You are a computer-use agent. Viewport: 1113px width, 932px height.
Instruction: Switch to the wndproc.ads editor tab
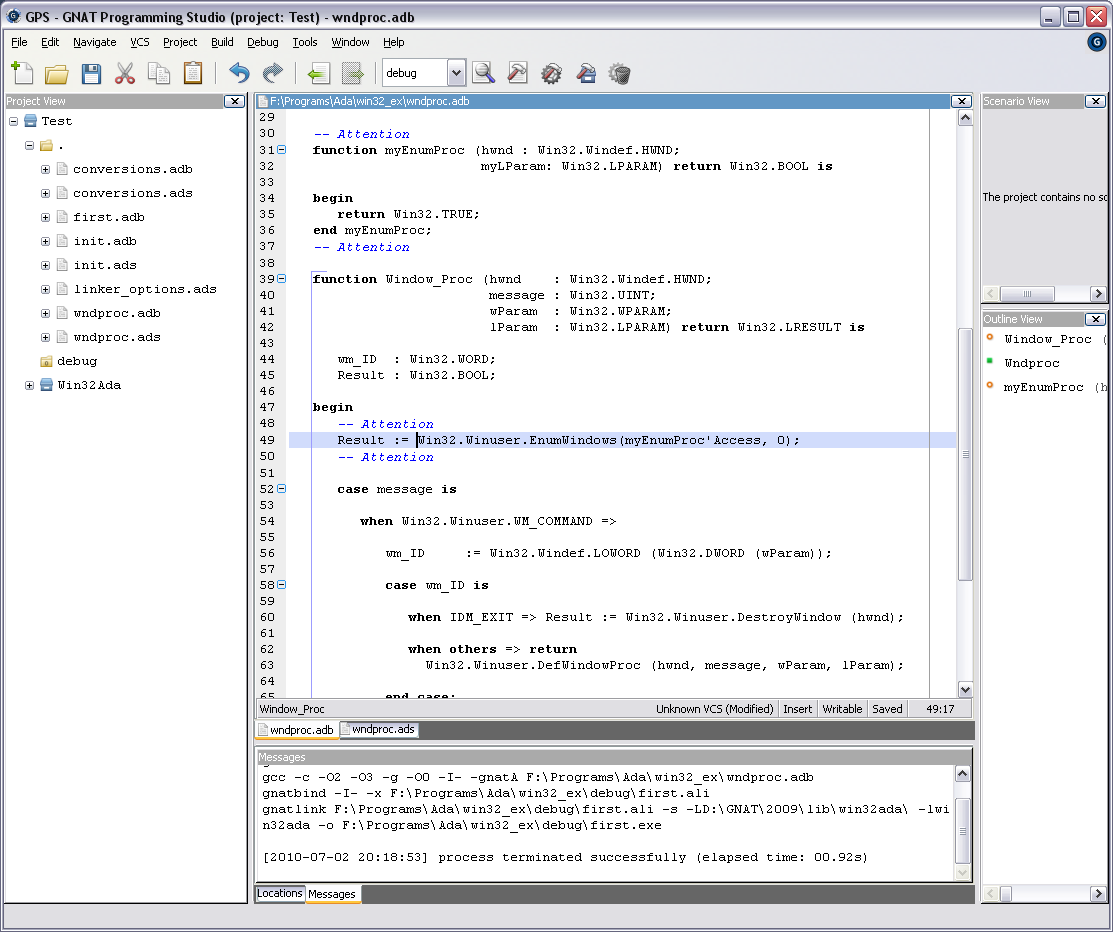tap(382, 730)
